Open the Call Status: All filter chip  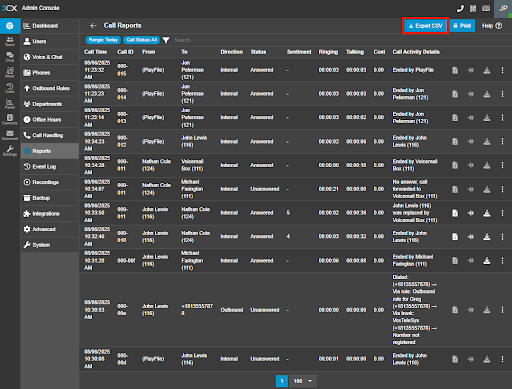tap(141, 40)
